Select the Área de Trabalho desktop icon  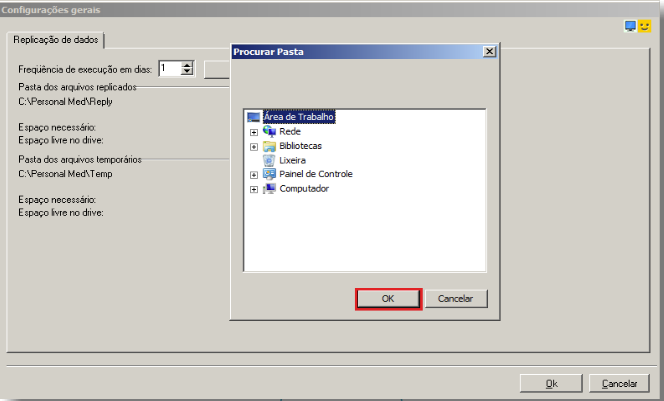pos(253,117)
